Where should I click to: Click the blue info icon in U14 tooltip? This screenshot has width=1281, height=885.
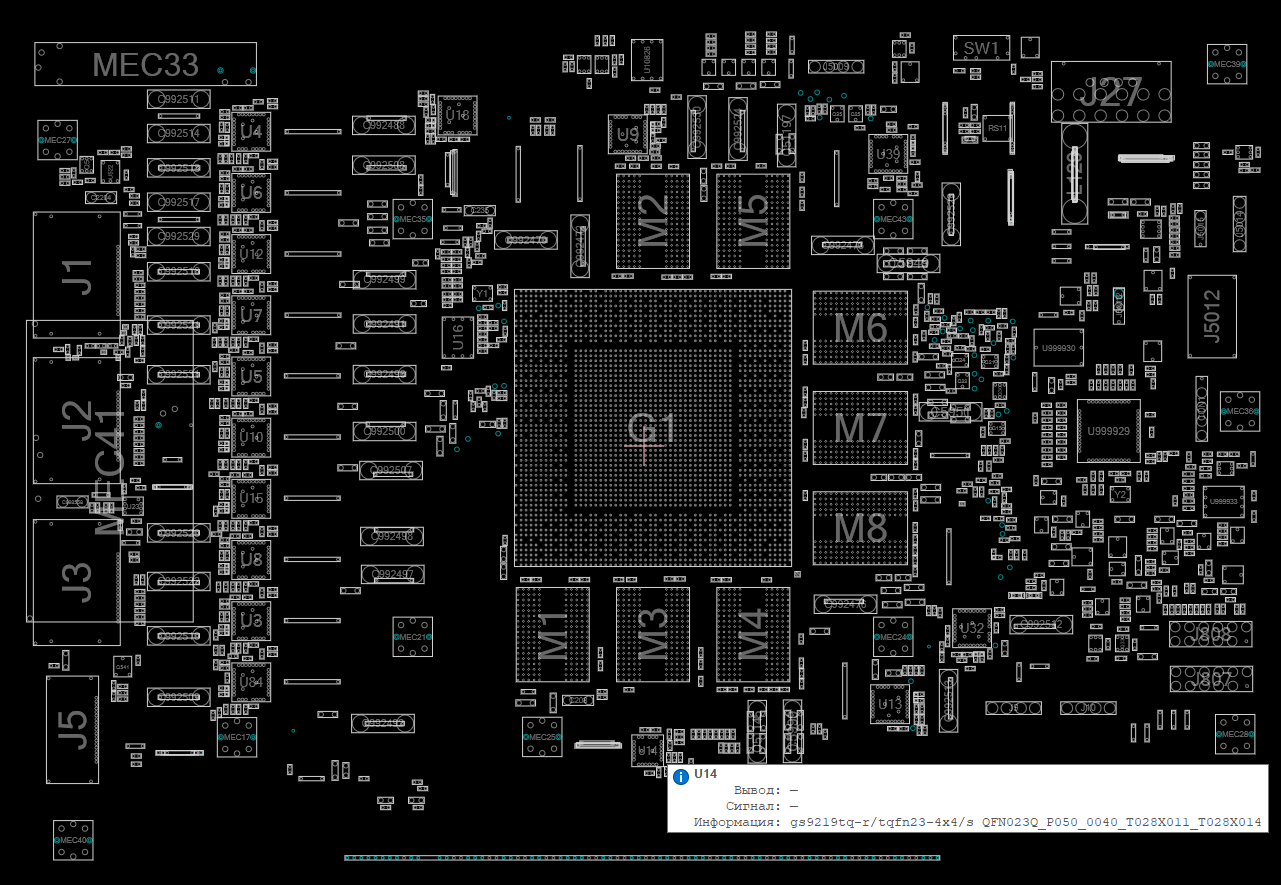tap(681, 776)
